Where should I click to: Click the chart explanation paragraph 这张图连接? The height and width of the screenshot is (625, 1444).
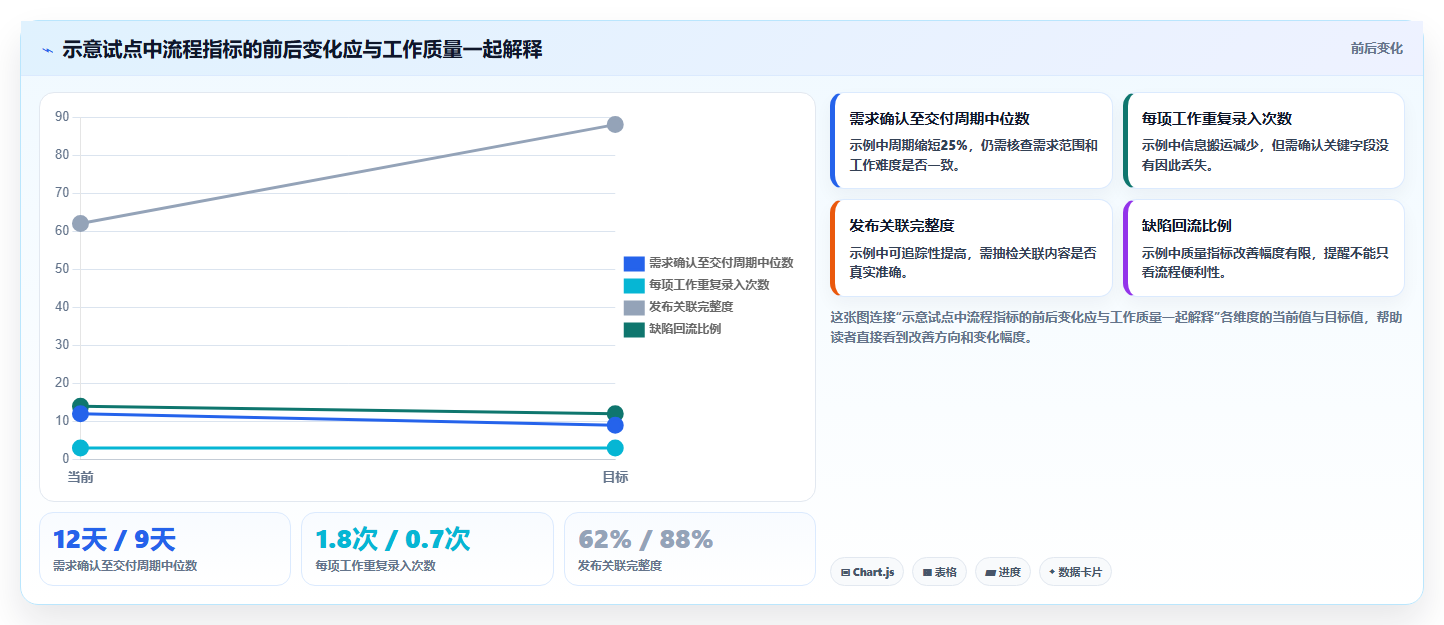pyautogui.click(x=1116, y=327)
